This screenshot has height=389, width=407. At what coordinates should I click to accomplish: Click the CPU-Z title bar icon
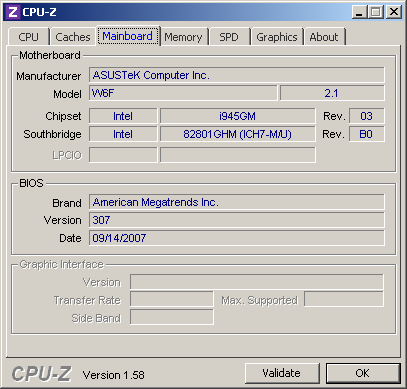coord(13,12)
